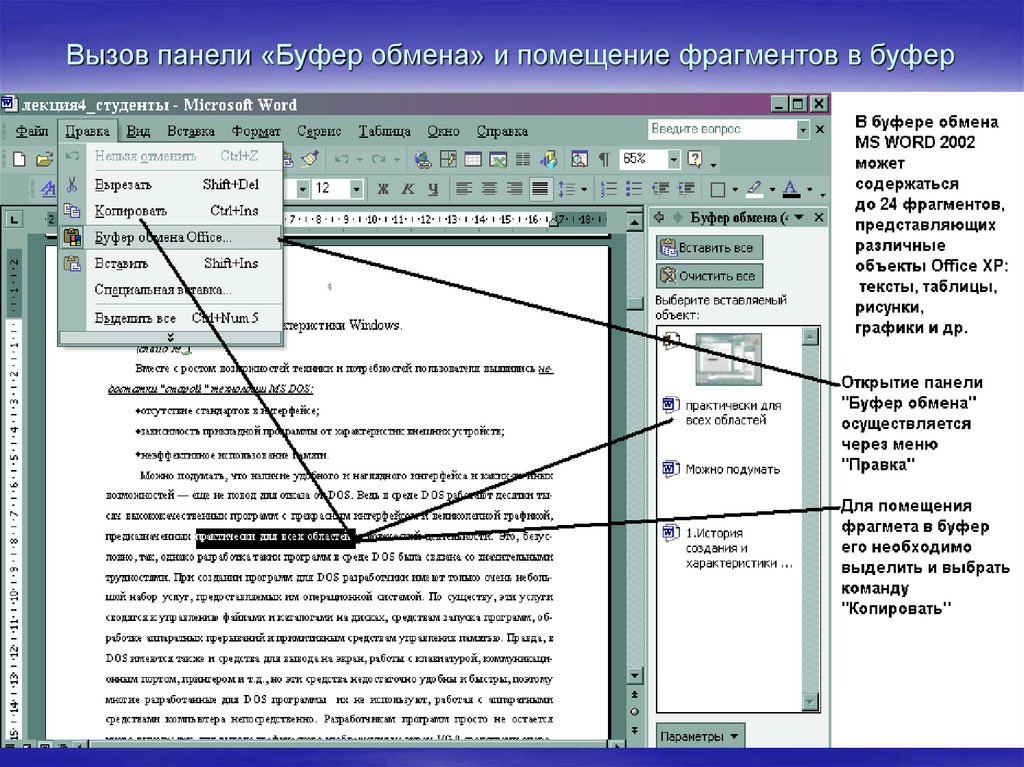Open the font size 12 dropdown arrow
Image resolution: width=1024 pixels, height=767 pixels.
pos(356,189)
